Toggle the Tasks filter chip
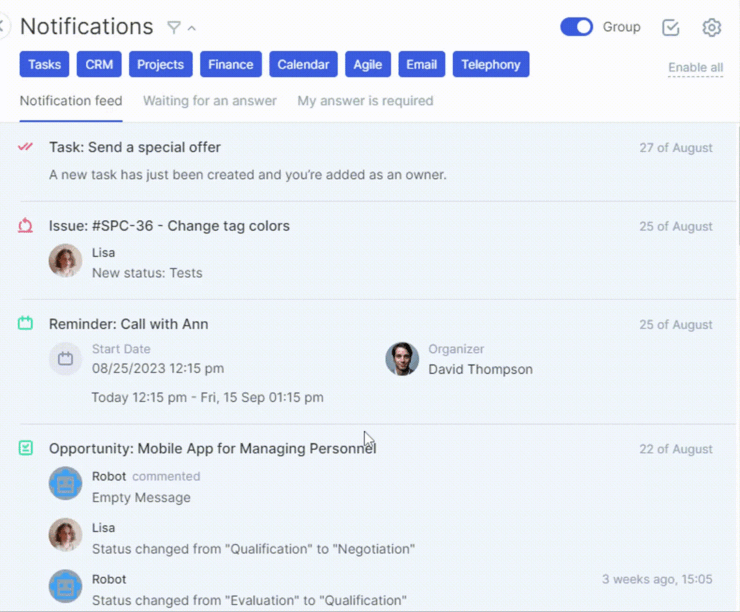 pyautogui.click(x=44, y=64)
